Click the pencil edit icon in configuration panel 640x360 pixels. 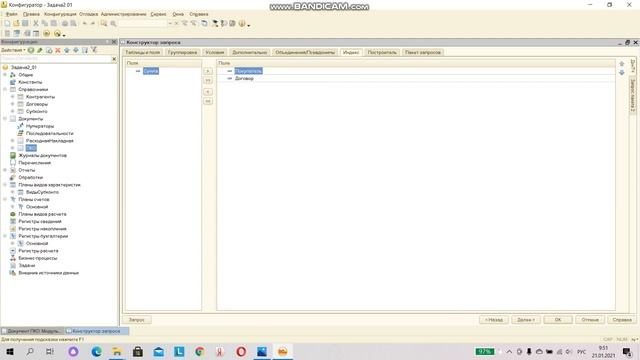point(40,50)
